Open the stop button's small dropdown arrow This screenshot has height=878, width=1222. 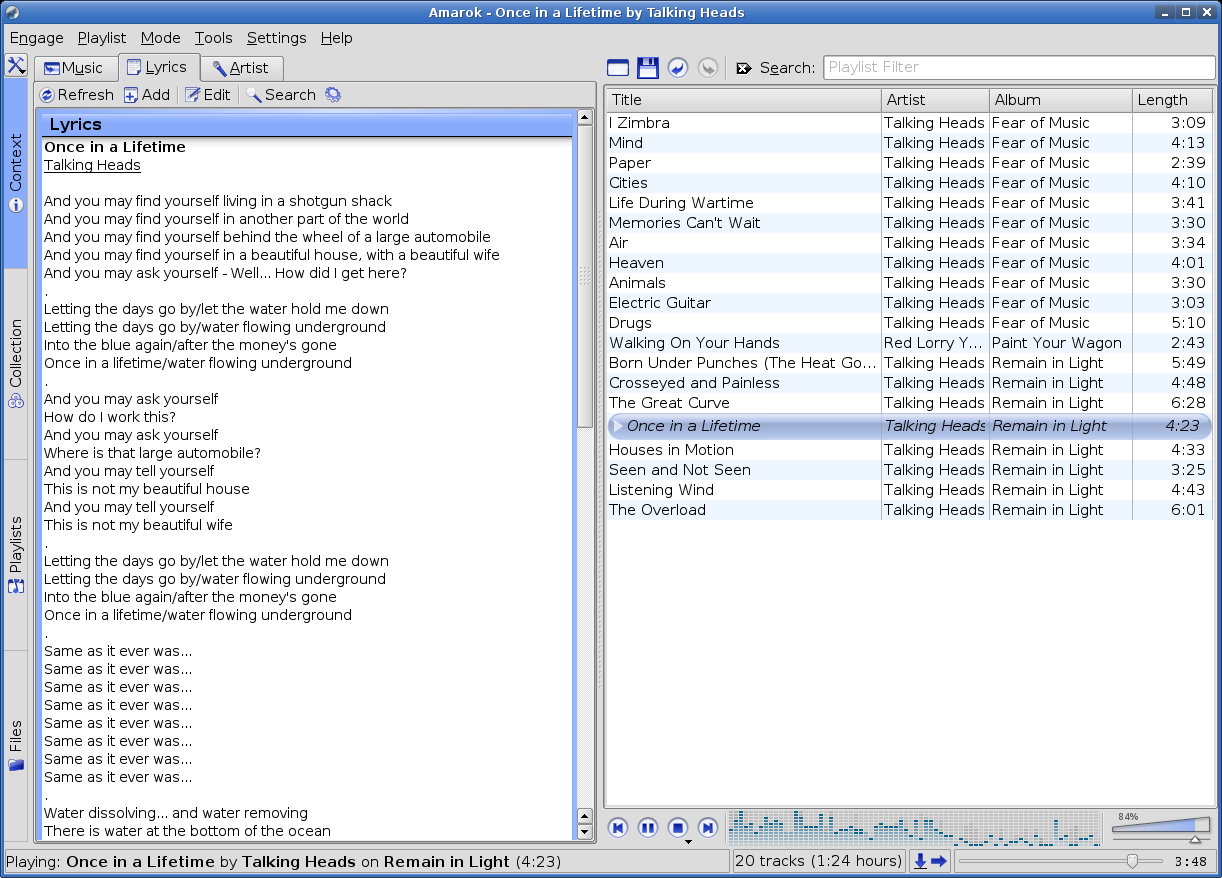(688, 842)
